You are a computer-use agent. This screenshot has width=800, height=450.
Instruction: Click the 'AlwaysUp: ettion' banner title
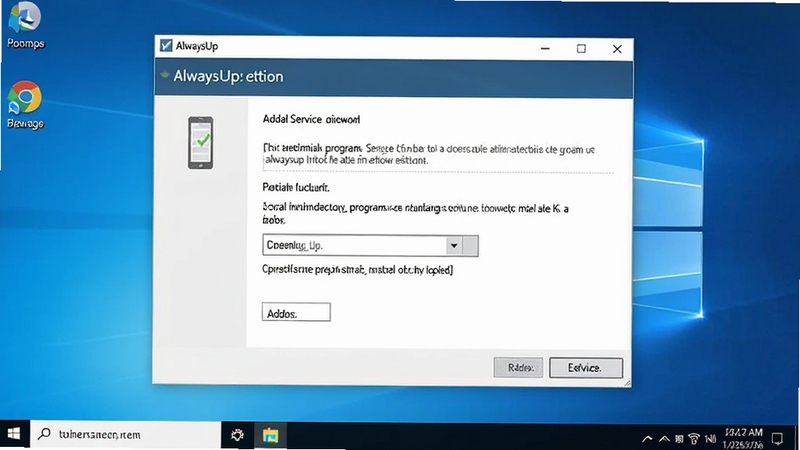(228, 77)
